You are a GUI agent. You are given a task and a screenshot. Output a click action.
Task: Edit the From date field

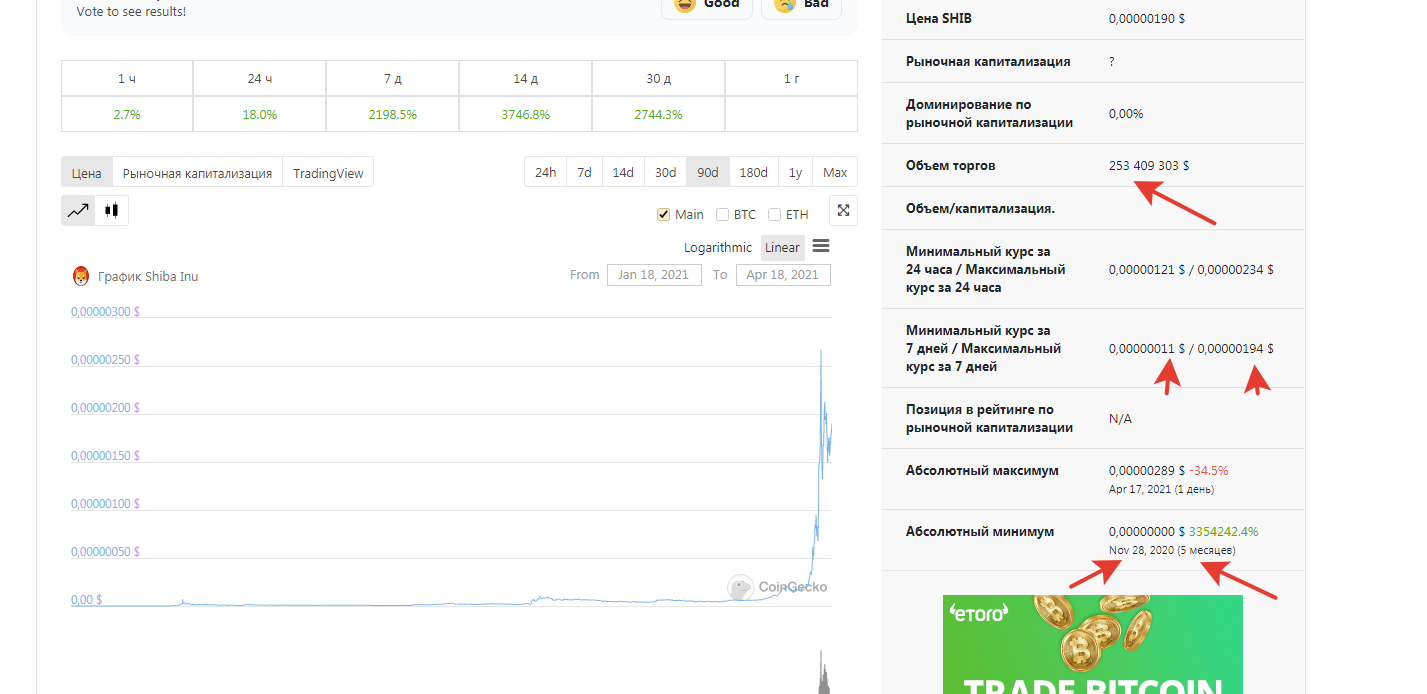[653, 274]
